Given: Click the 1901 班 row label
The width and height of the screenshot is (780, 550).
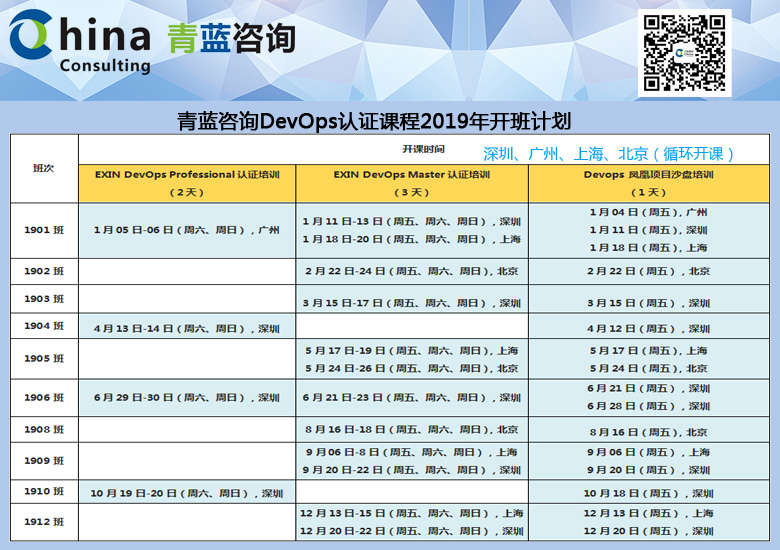Looking at the screenshot, I should click(44, 230).
